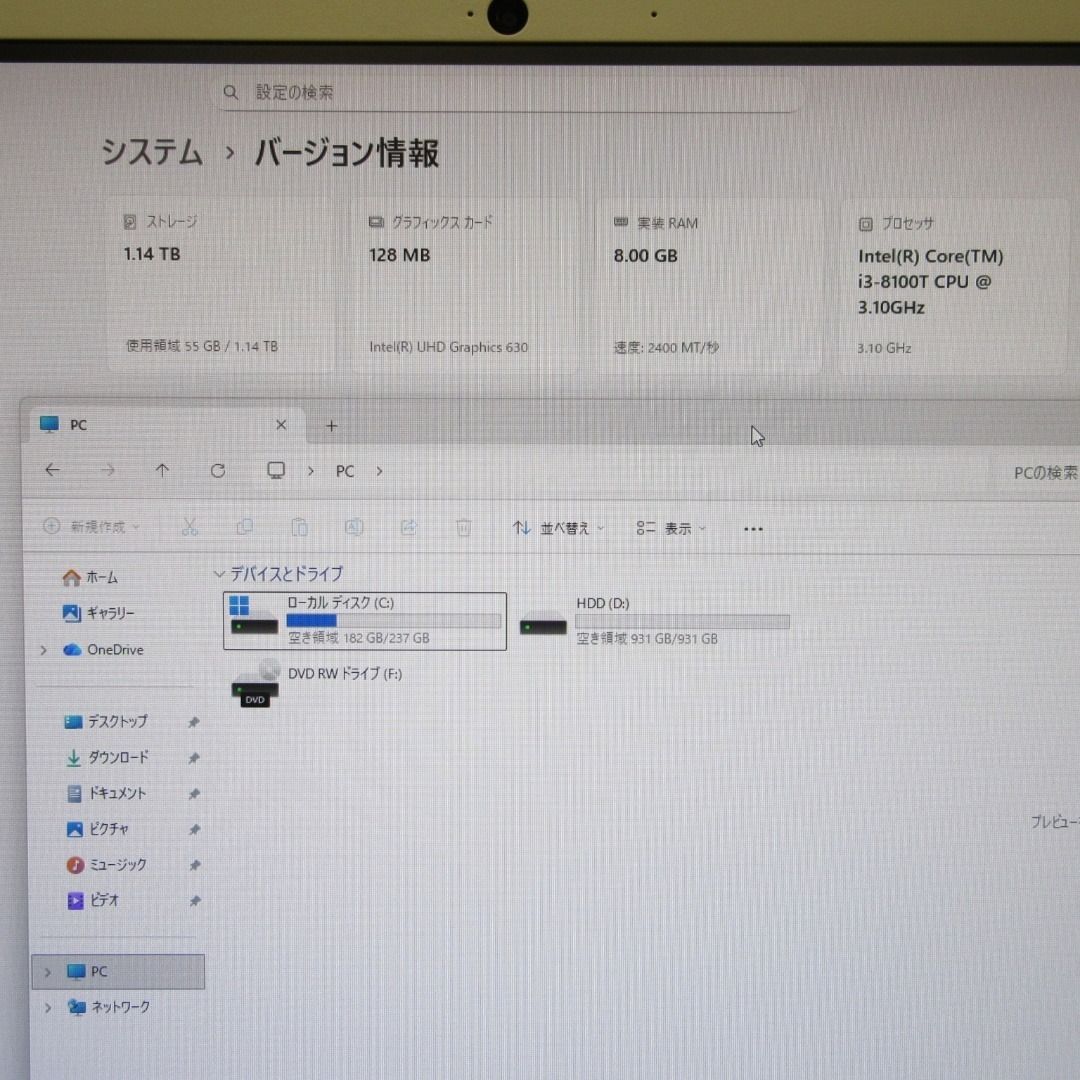The width and height of the screenshot is (1080, 1080).
Task: Open the 新規作成 new item menu
Action: pyautogui.click(x=90, y=527)
